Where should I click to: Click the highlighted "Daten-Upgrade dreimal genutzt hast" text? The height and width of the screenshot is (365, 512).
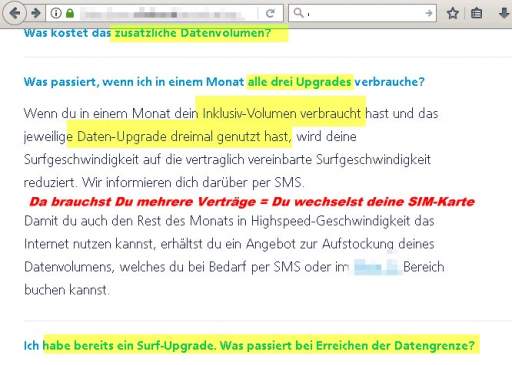coord(184,137)
